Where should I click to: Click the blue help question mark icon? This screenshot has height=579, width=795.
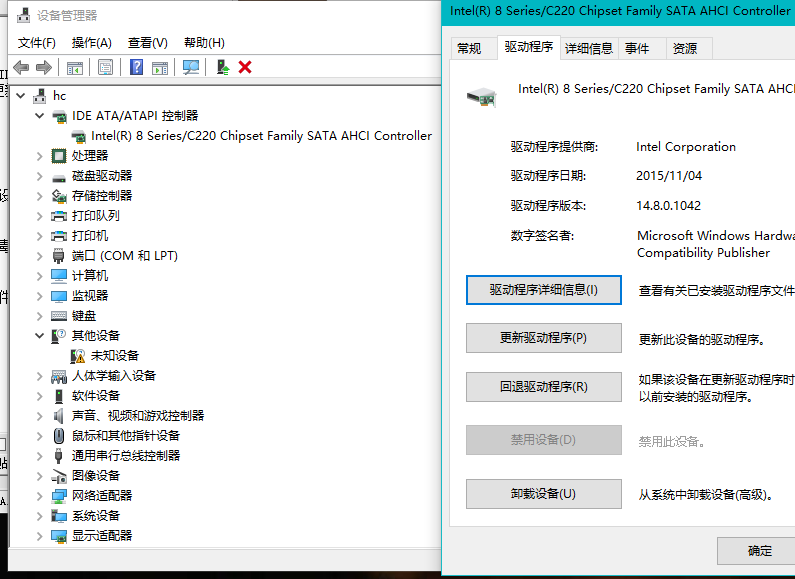coord(137,67)
